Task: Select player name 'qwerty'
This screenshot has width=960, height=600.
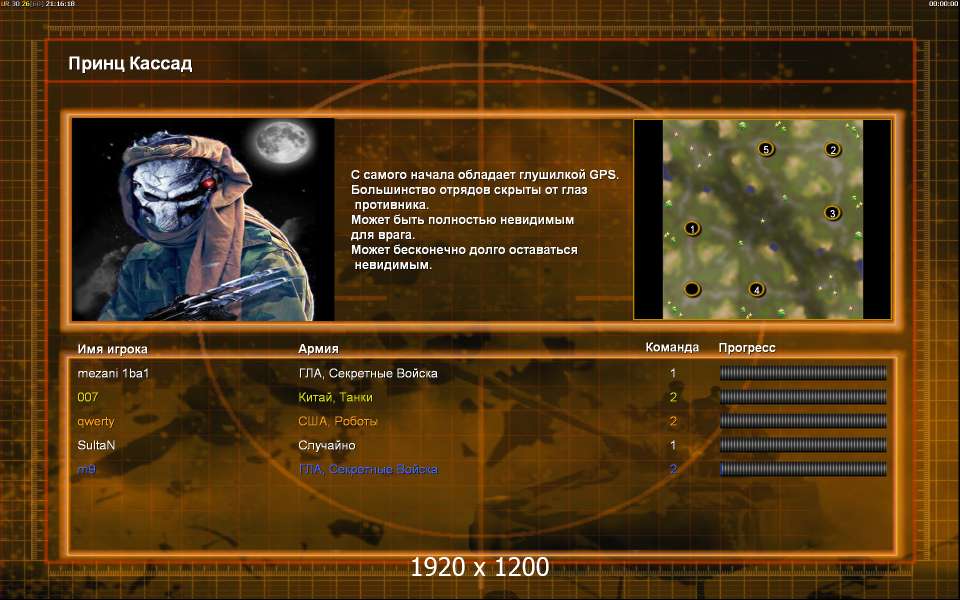Action: coord(96,422)
